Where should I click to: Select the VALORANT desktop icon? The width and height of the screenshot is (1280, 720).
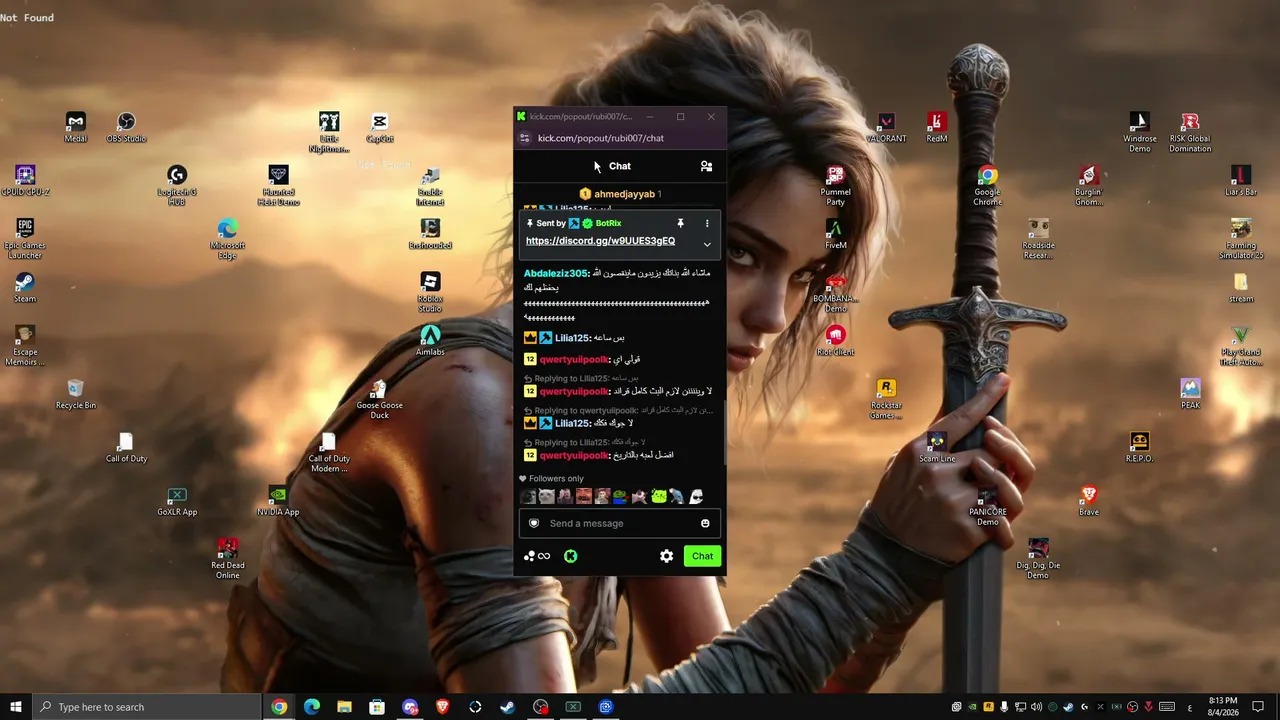point(885,128)
